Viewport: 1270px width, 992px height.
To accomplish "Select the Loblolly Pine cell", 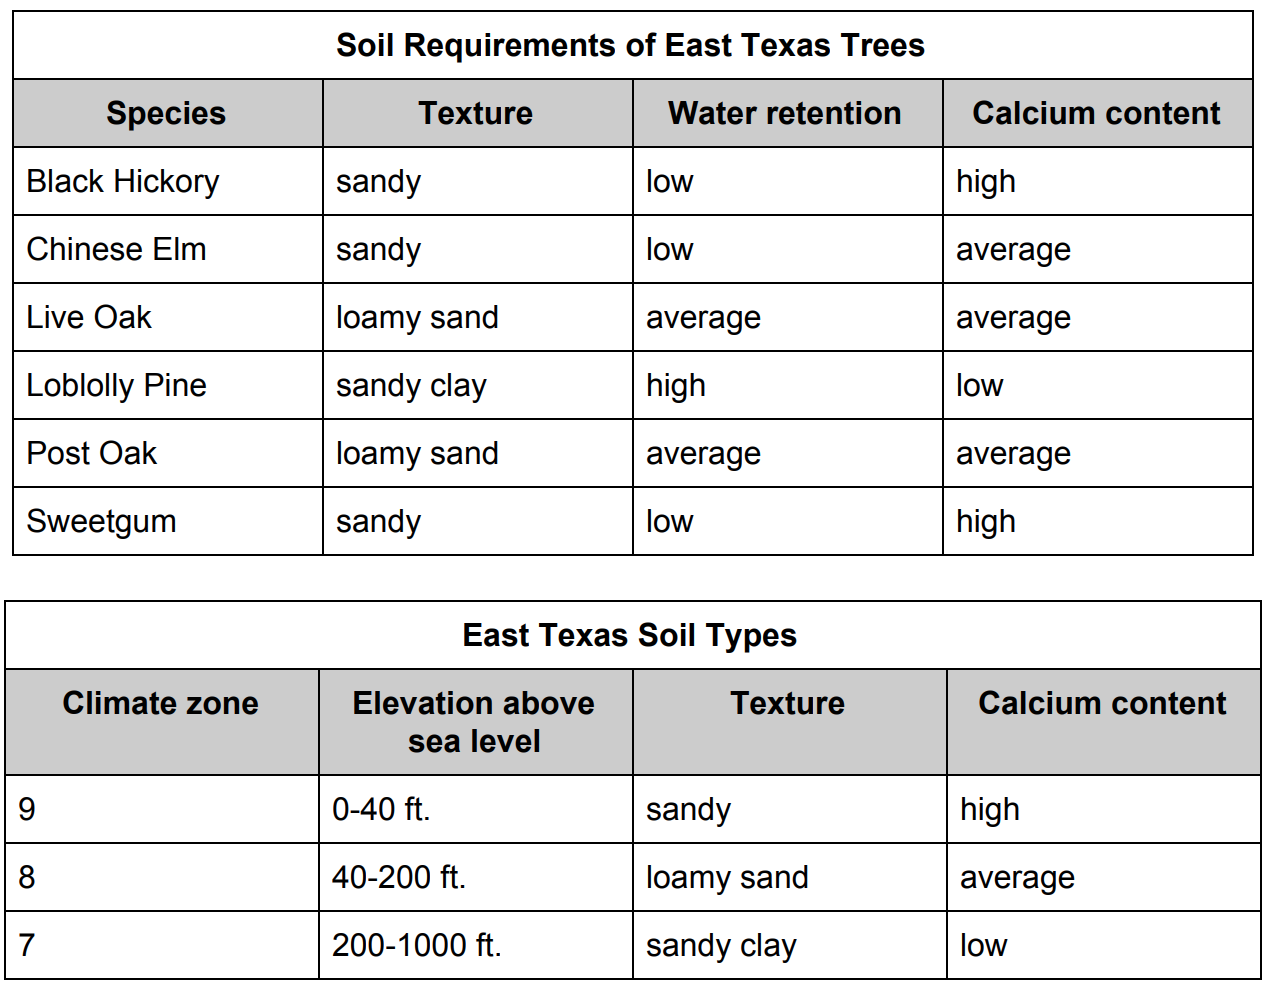I will click(117, 386).
